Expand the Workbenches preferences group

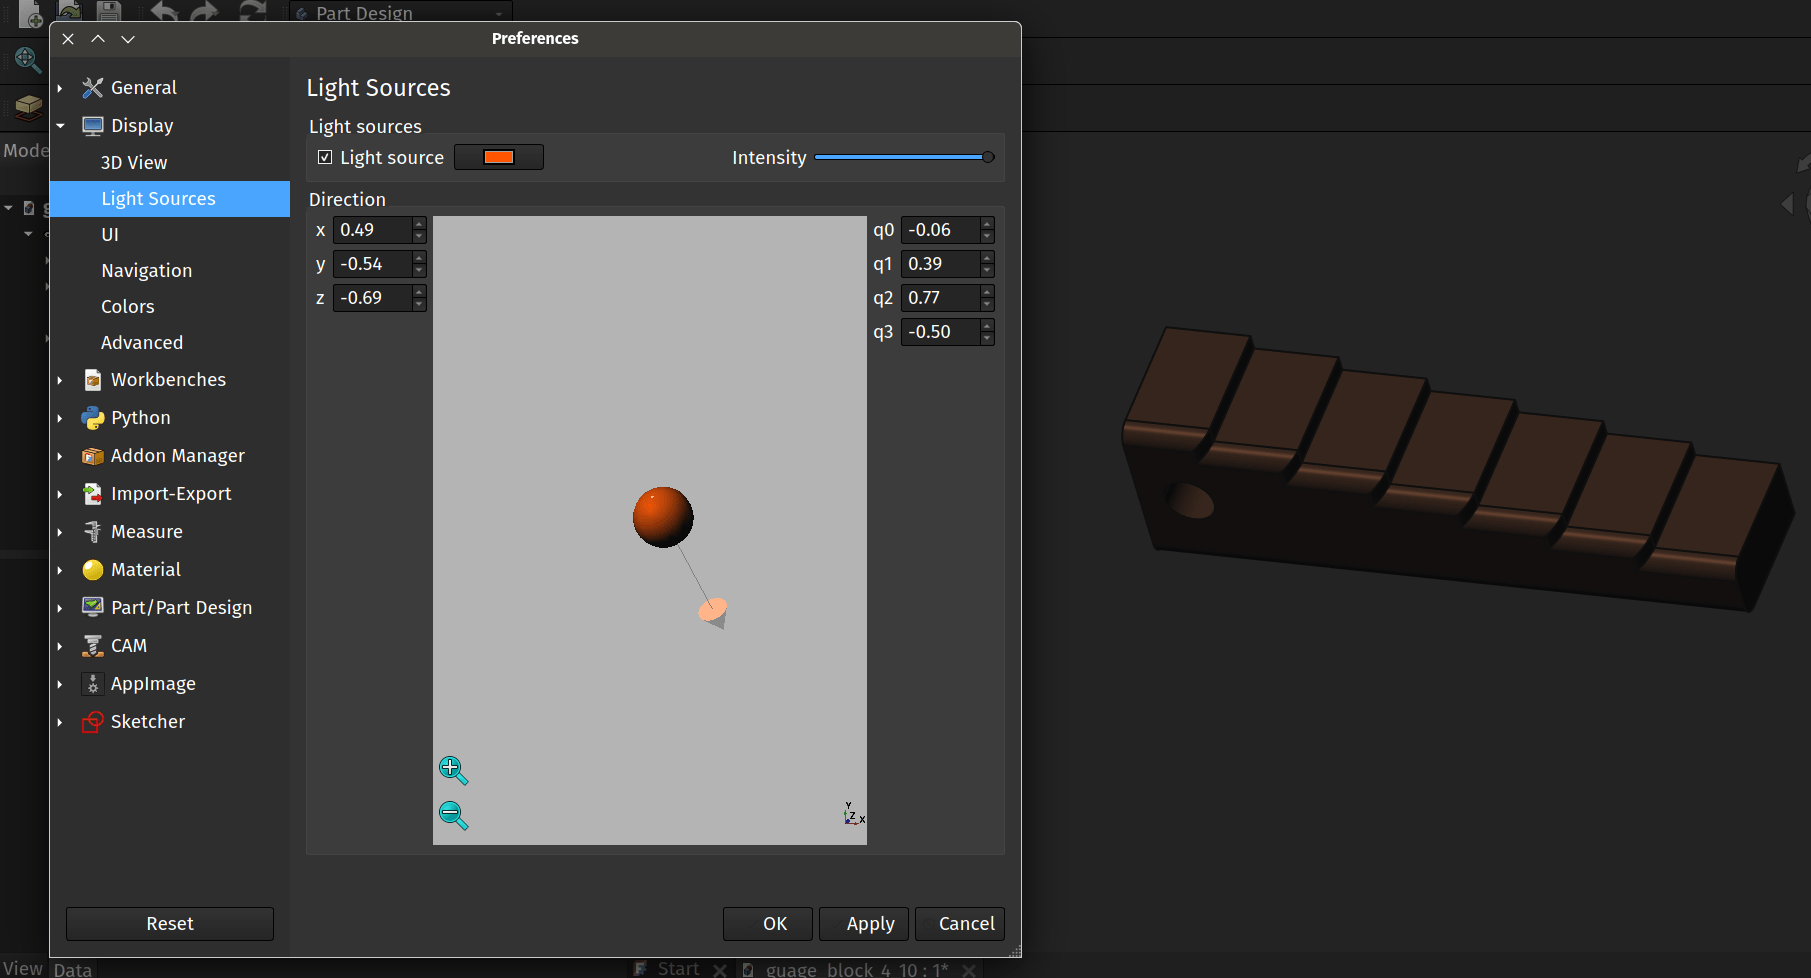point(60,380)
